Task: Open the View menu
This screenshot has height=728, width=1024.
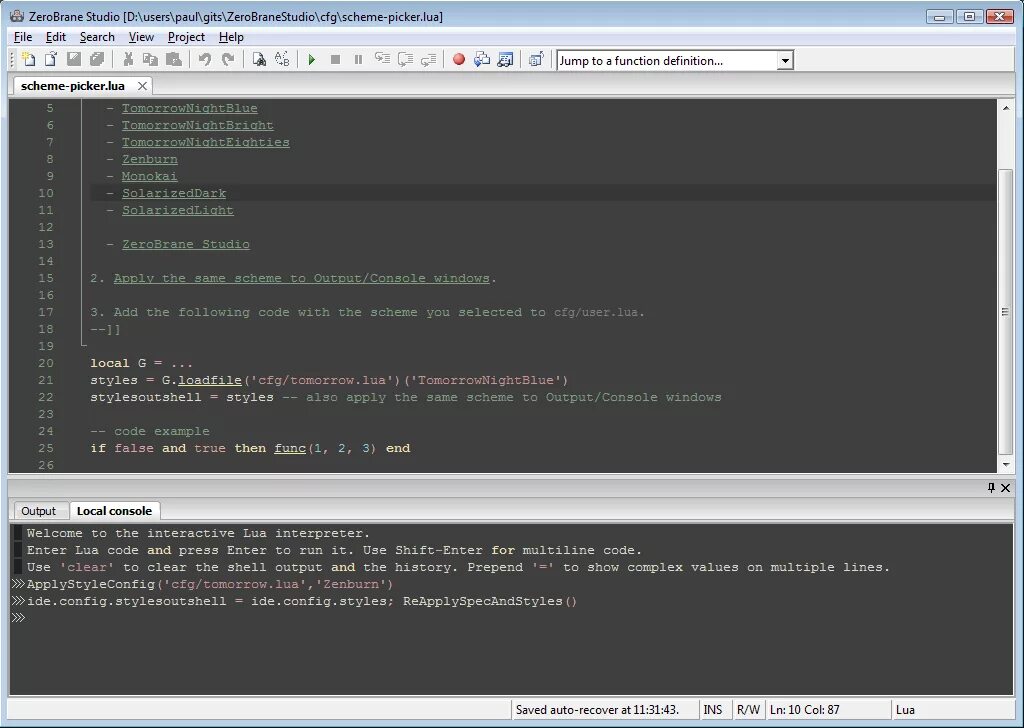Action: (x=141, y=37)
